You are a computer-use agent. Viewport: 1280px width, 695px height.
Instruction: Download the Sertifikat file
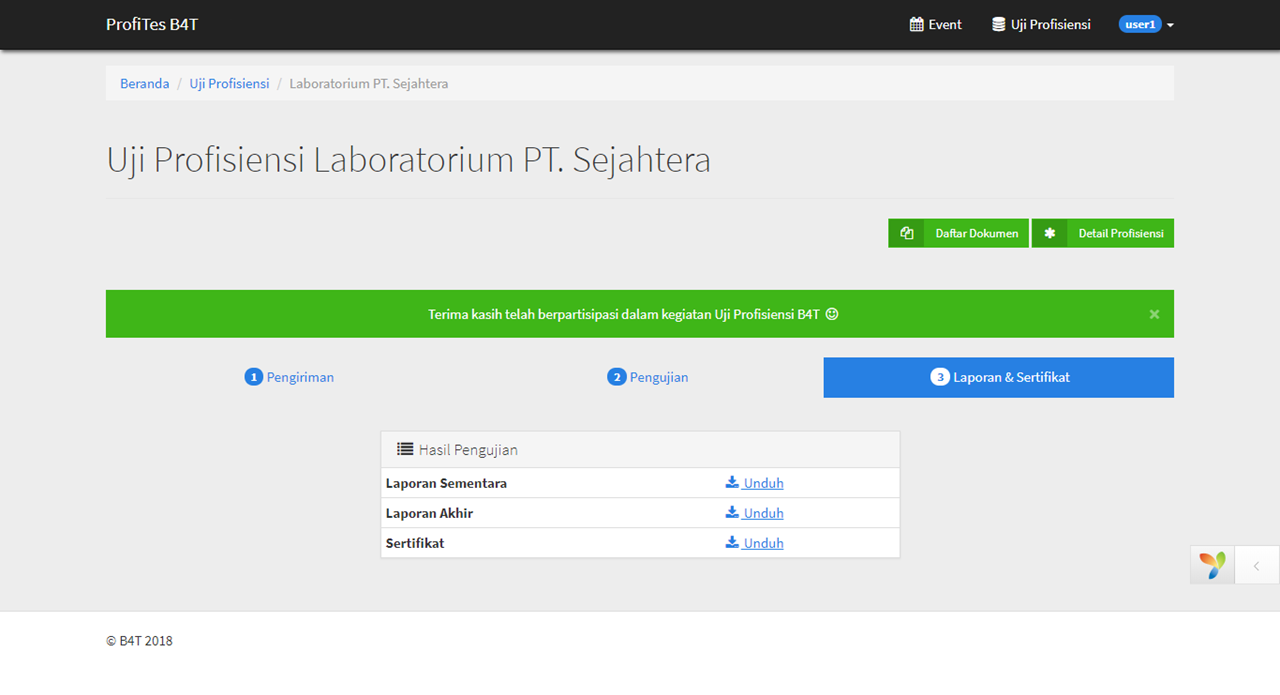click(755, 544)
